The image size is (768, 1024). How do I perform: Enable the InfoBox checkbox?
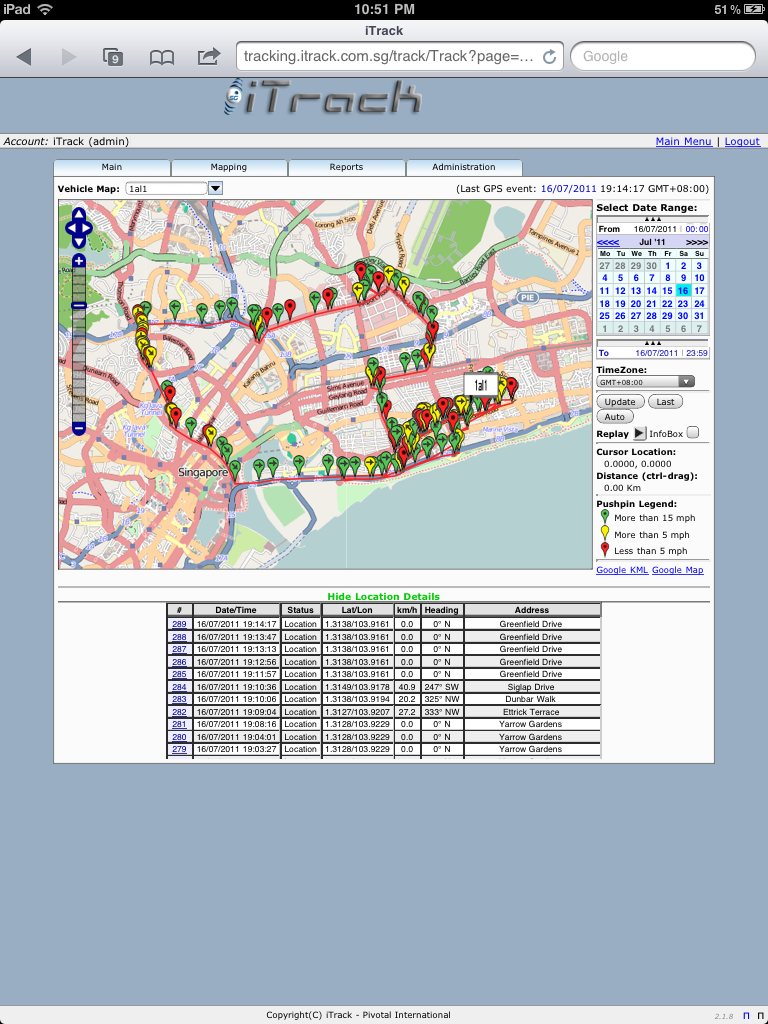693,432
